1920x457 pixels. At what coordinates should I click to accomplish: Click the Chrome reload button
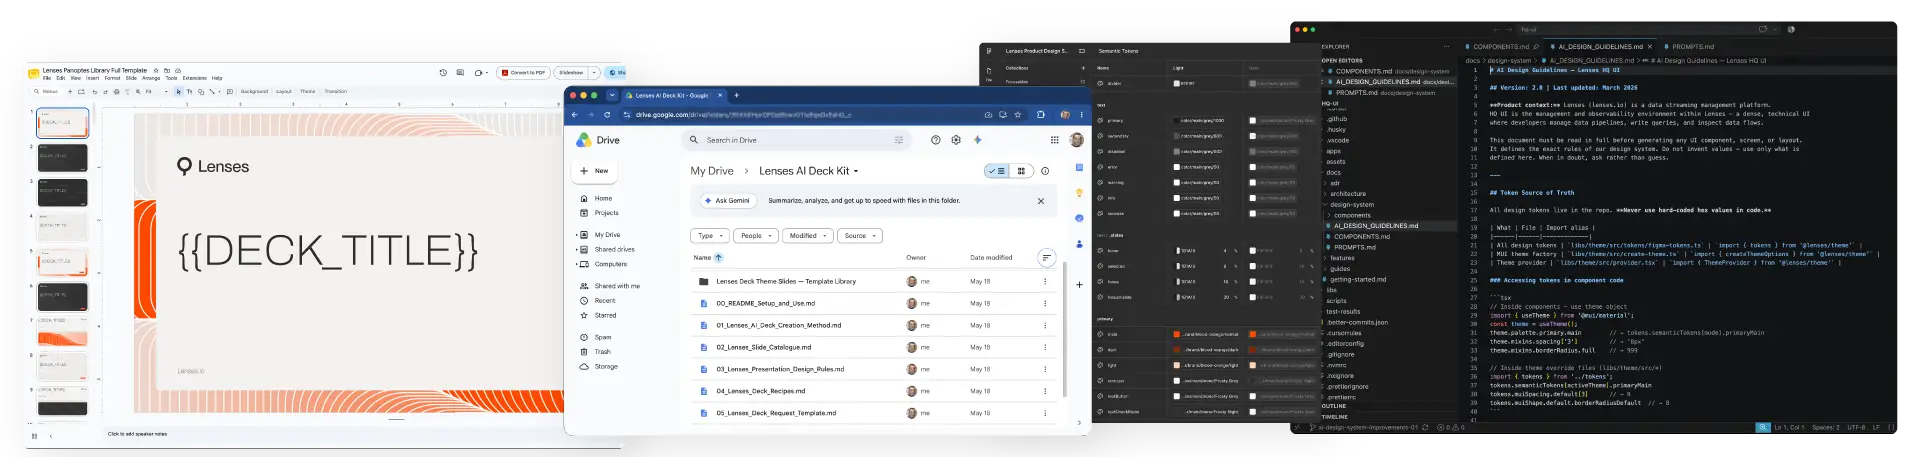click(607, 115)
